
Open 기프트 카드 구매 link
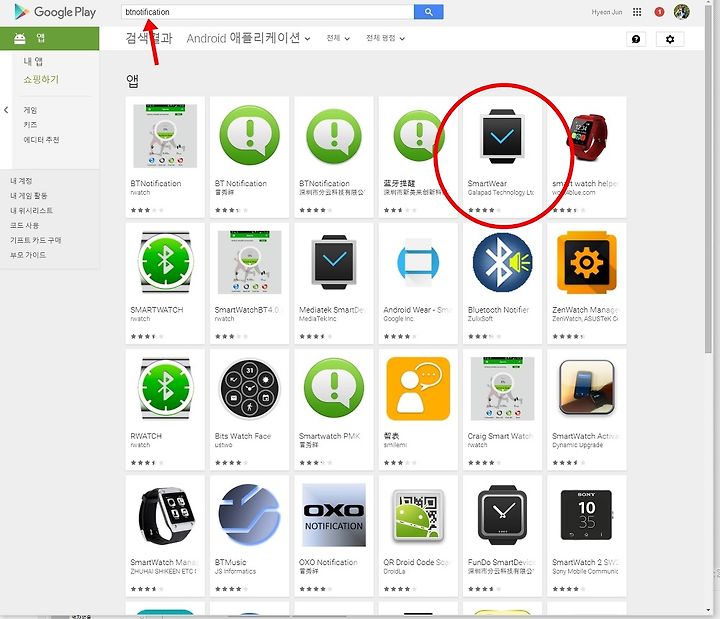(35, 240)
